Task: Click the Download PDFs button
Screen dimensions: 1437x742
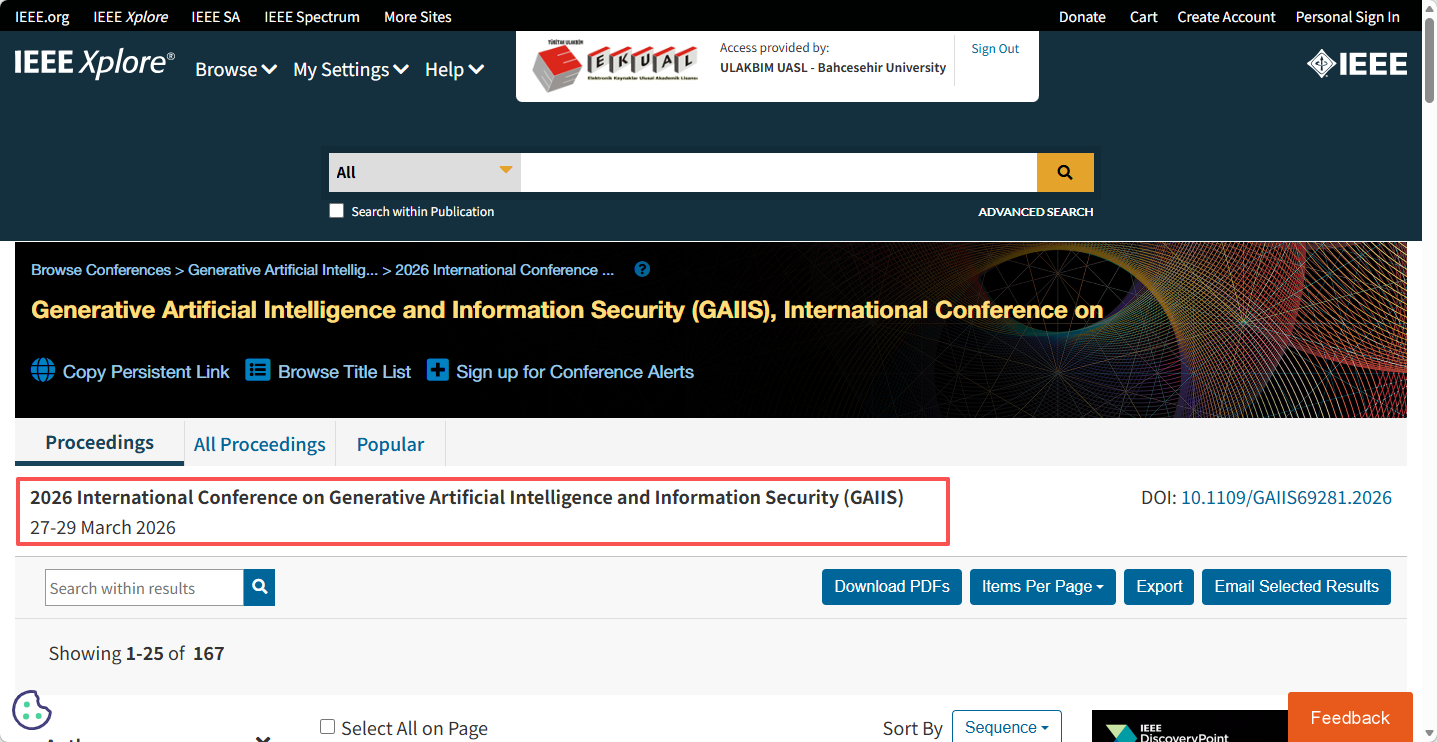Action: pos(892,587)
